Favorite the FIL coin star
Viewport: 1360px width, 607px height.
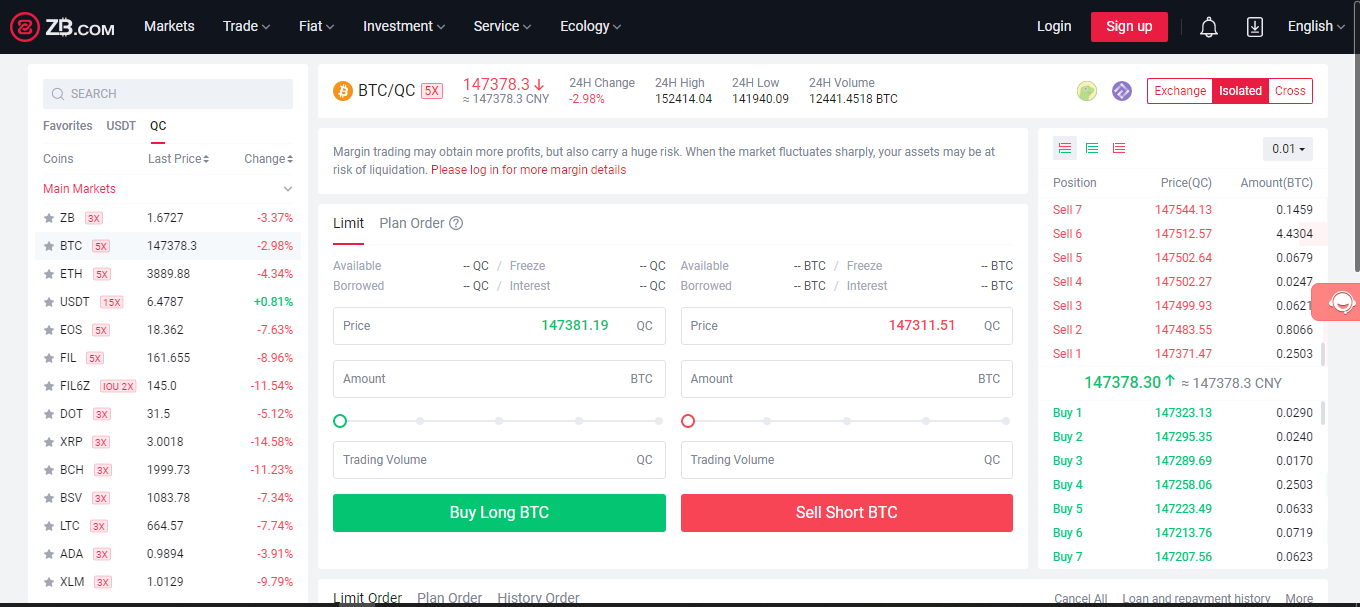coord(48,358)
